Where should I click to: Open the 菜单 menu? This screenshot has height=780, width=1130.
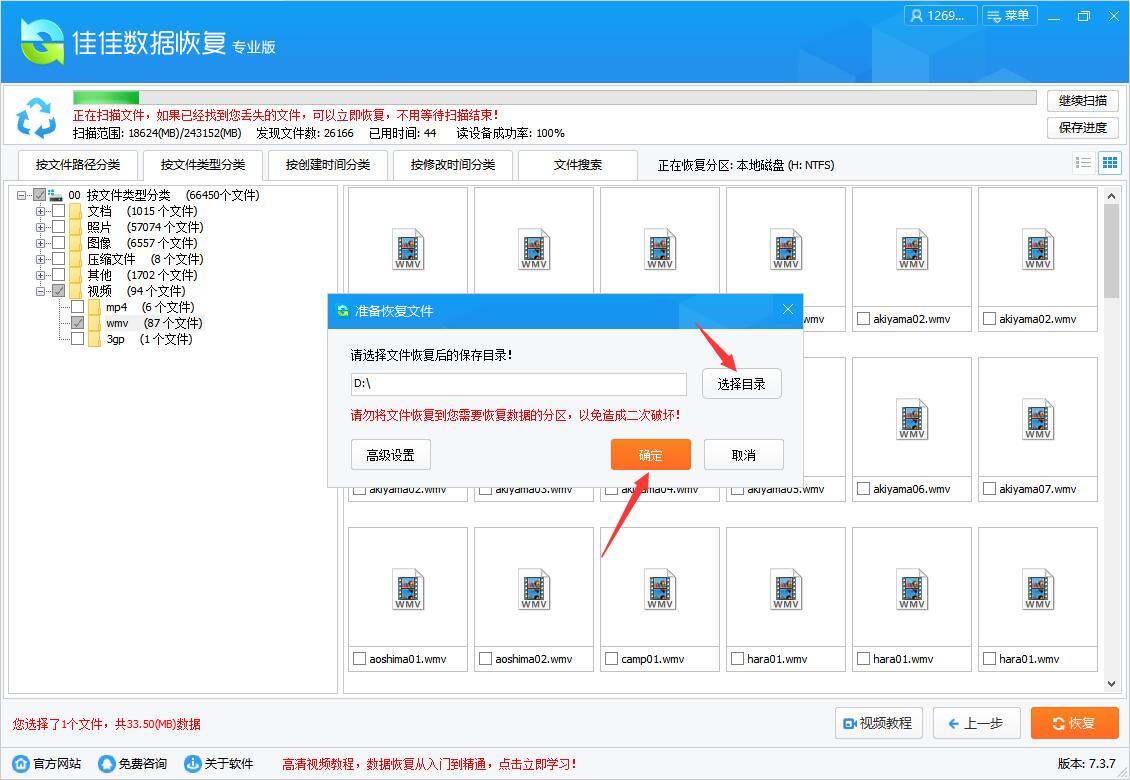coord(1009,16)
